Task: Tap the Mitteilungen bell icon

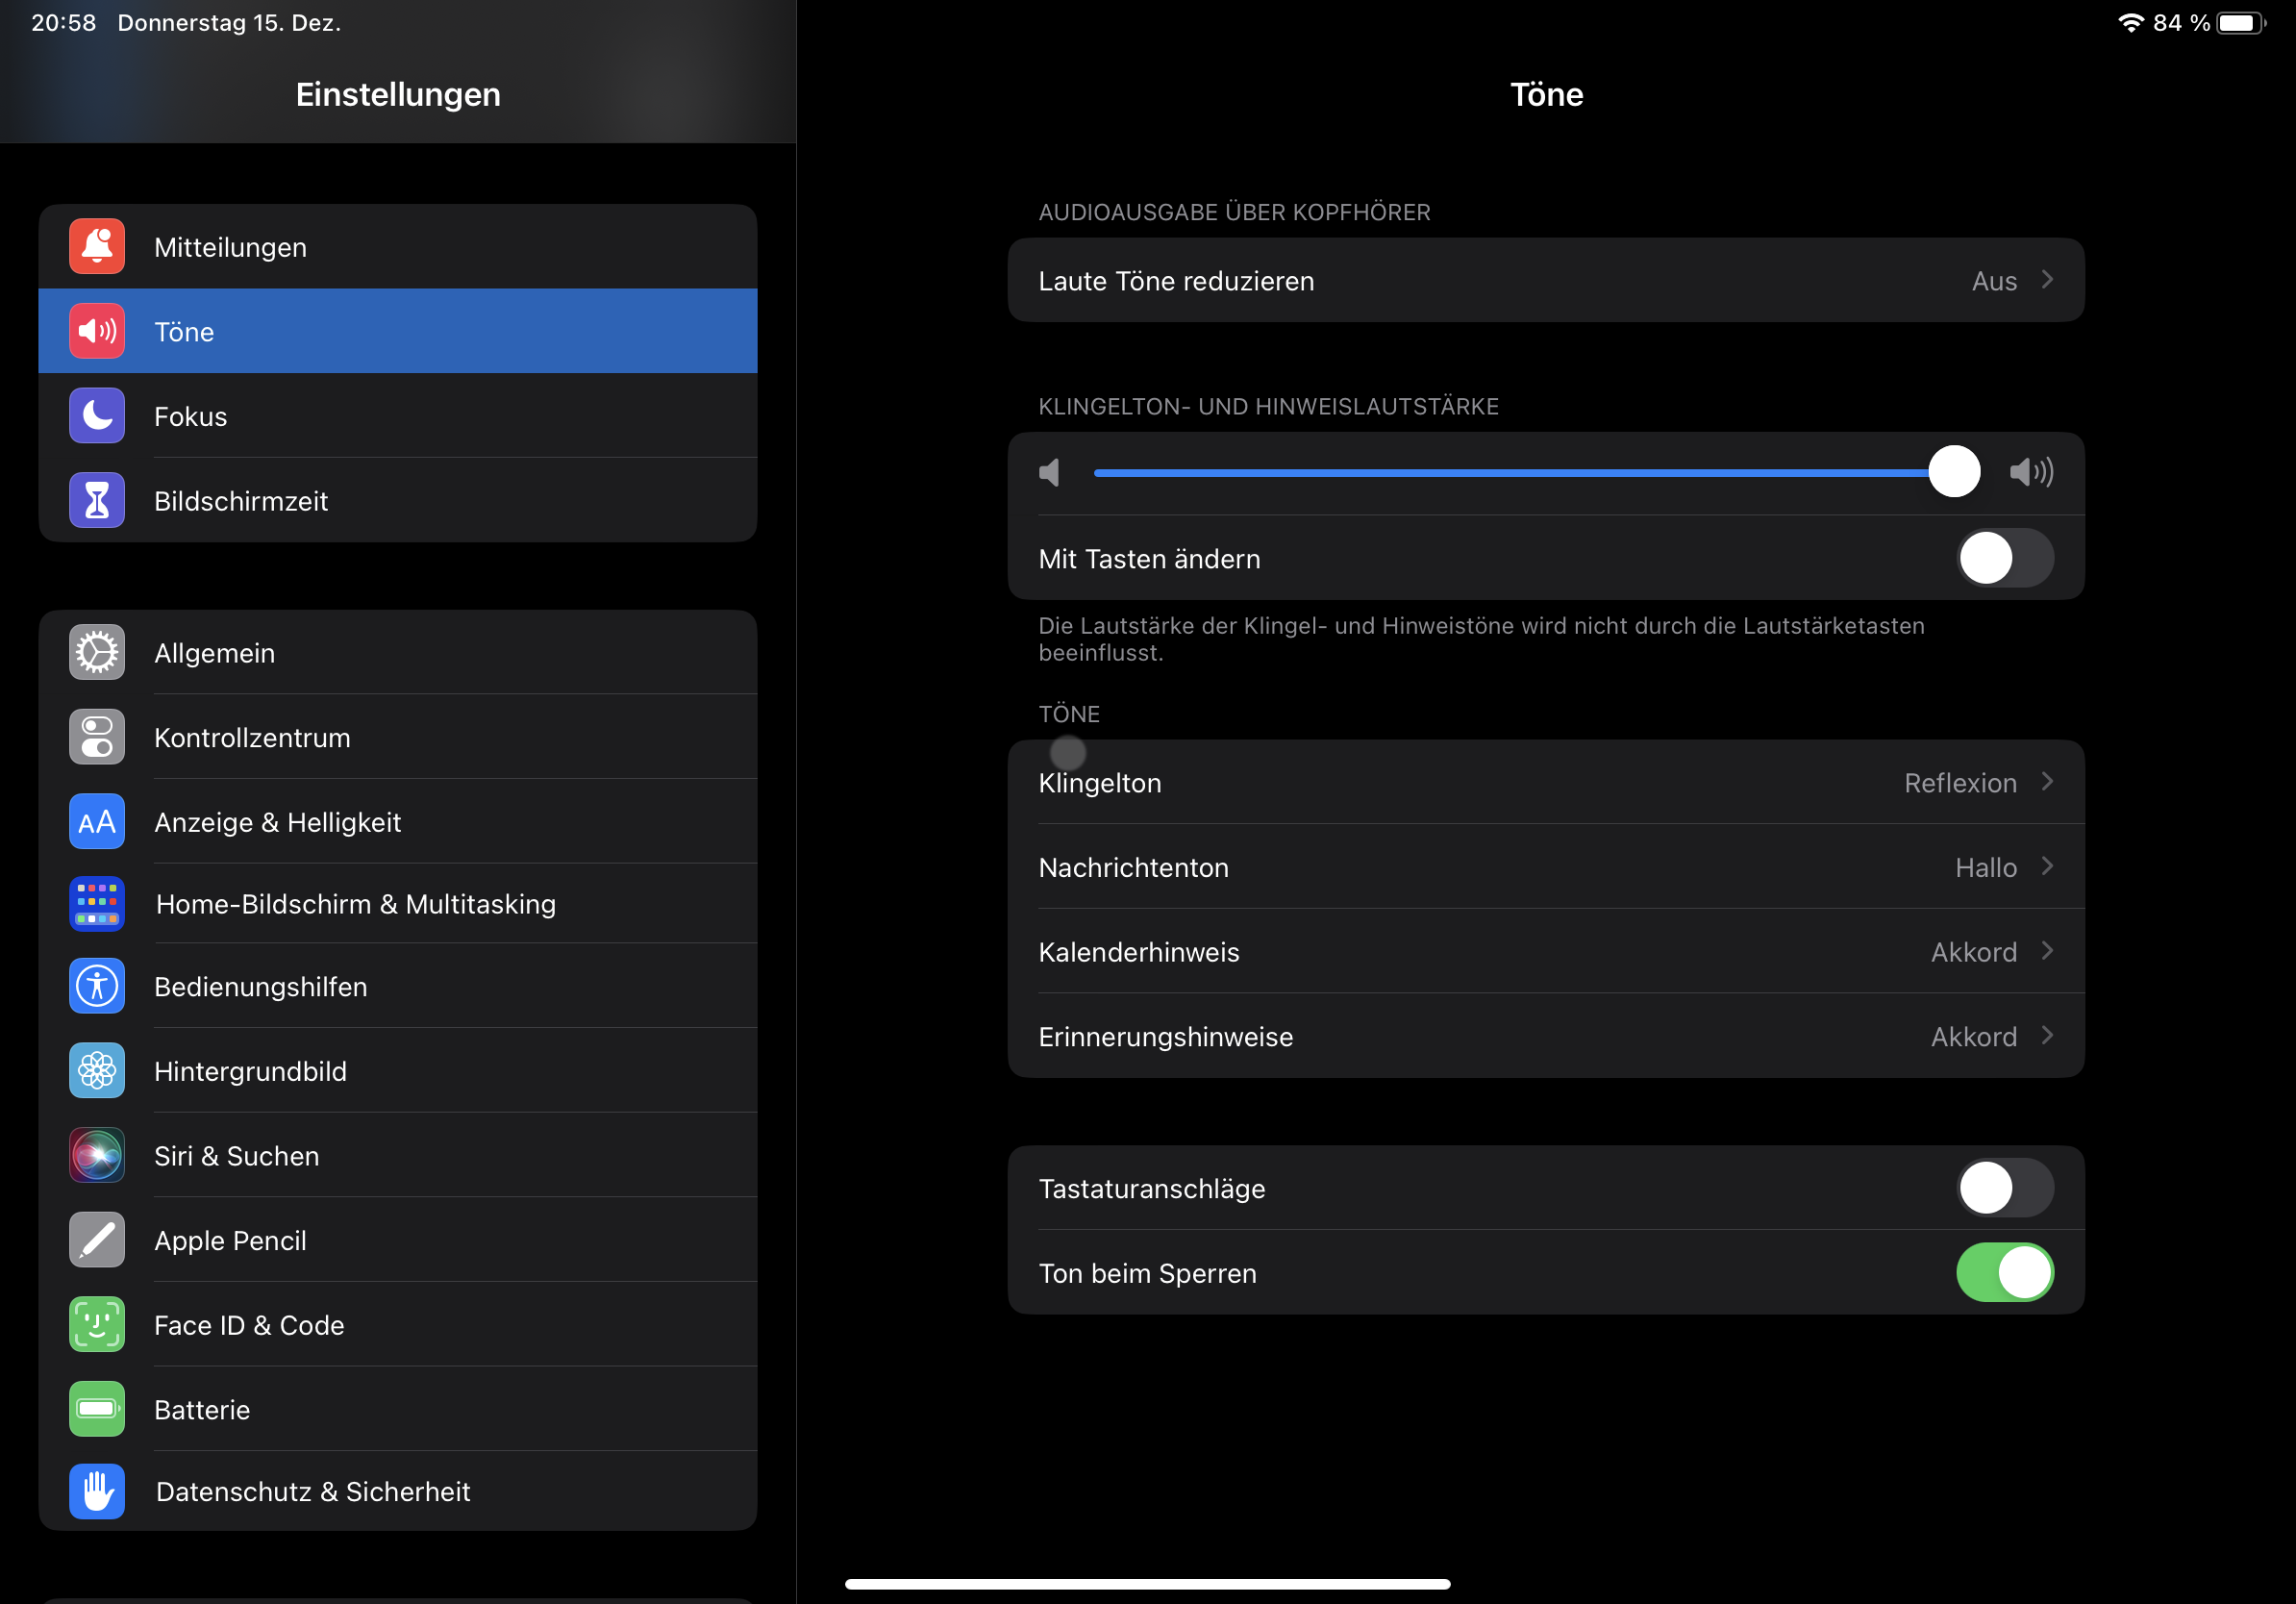Action: (x=97, y=246)
